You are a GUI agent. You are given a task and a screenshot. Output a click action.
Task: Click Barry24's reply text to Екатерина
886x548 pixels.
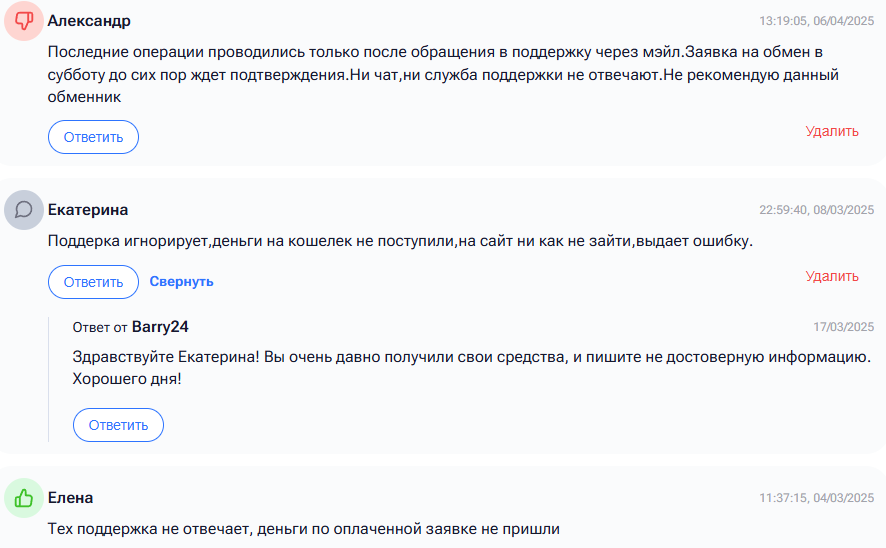(x=471, y=367)
